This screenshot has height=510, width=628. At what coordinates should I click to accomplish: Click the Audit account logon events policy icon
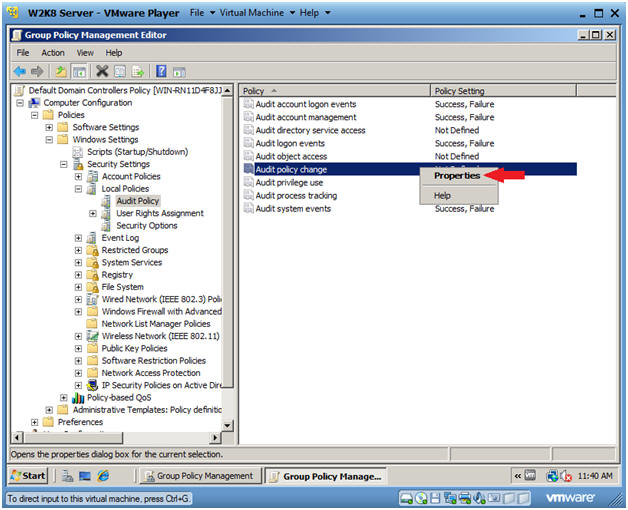(249, 104)
